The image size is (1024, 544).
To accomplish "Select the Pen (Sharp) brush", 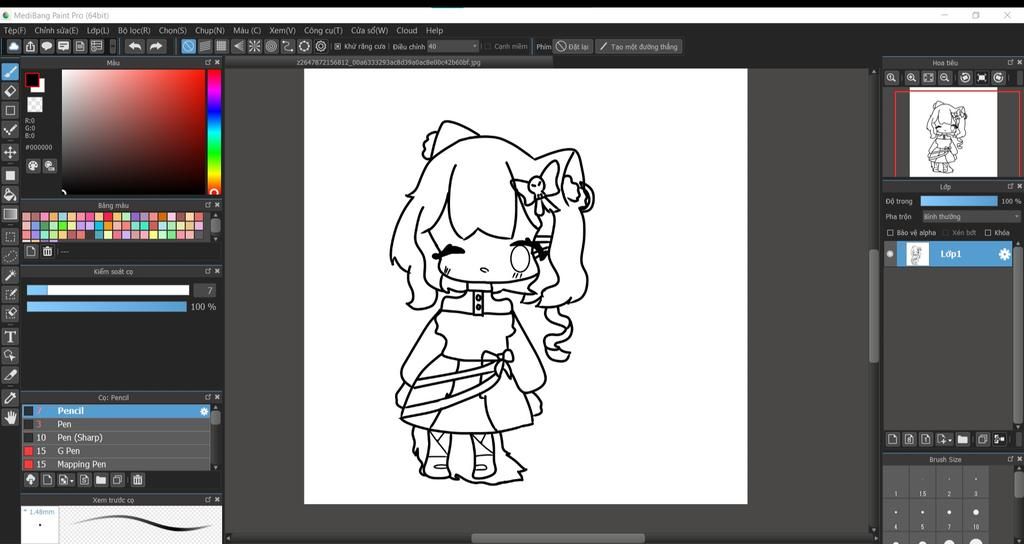I will pos(116,438).
